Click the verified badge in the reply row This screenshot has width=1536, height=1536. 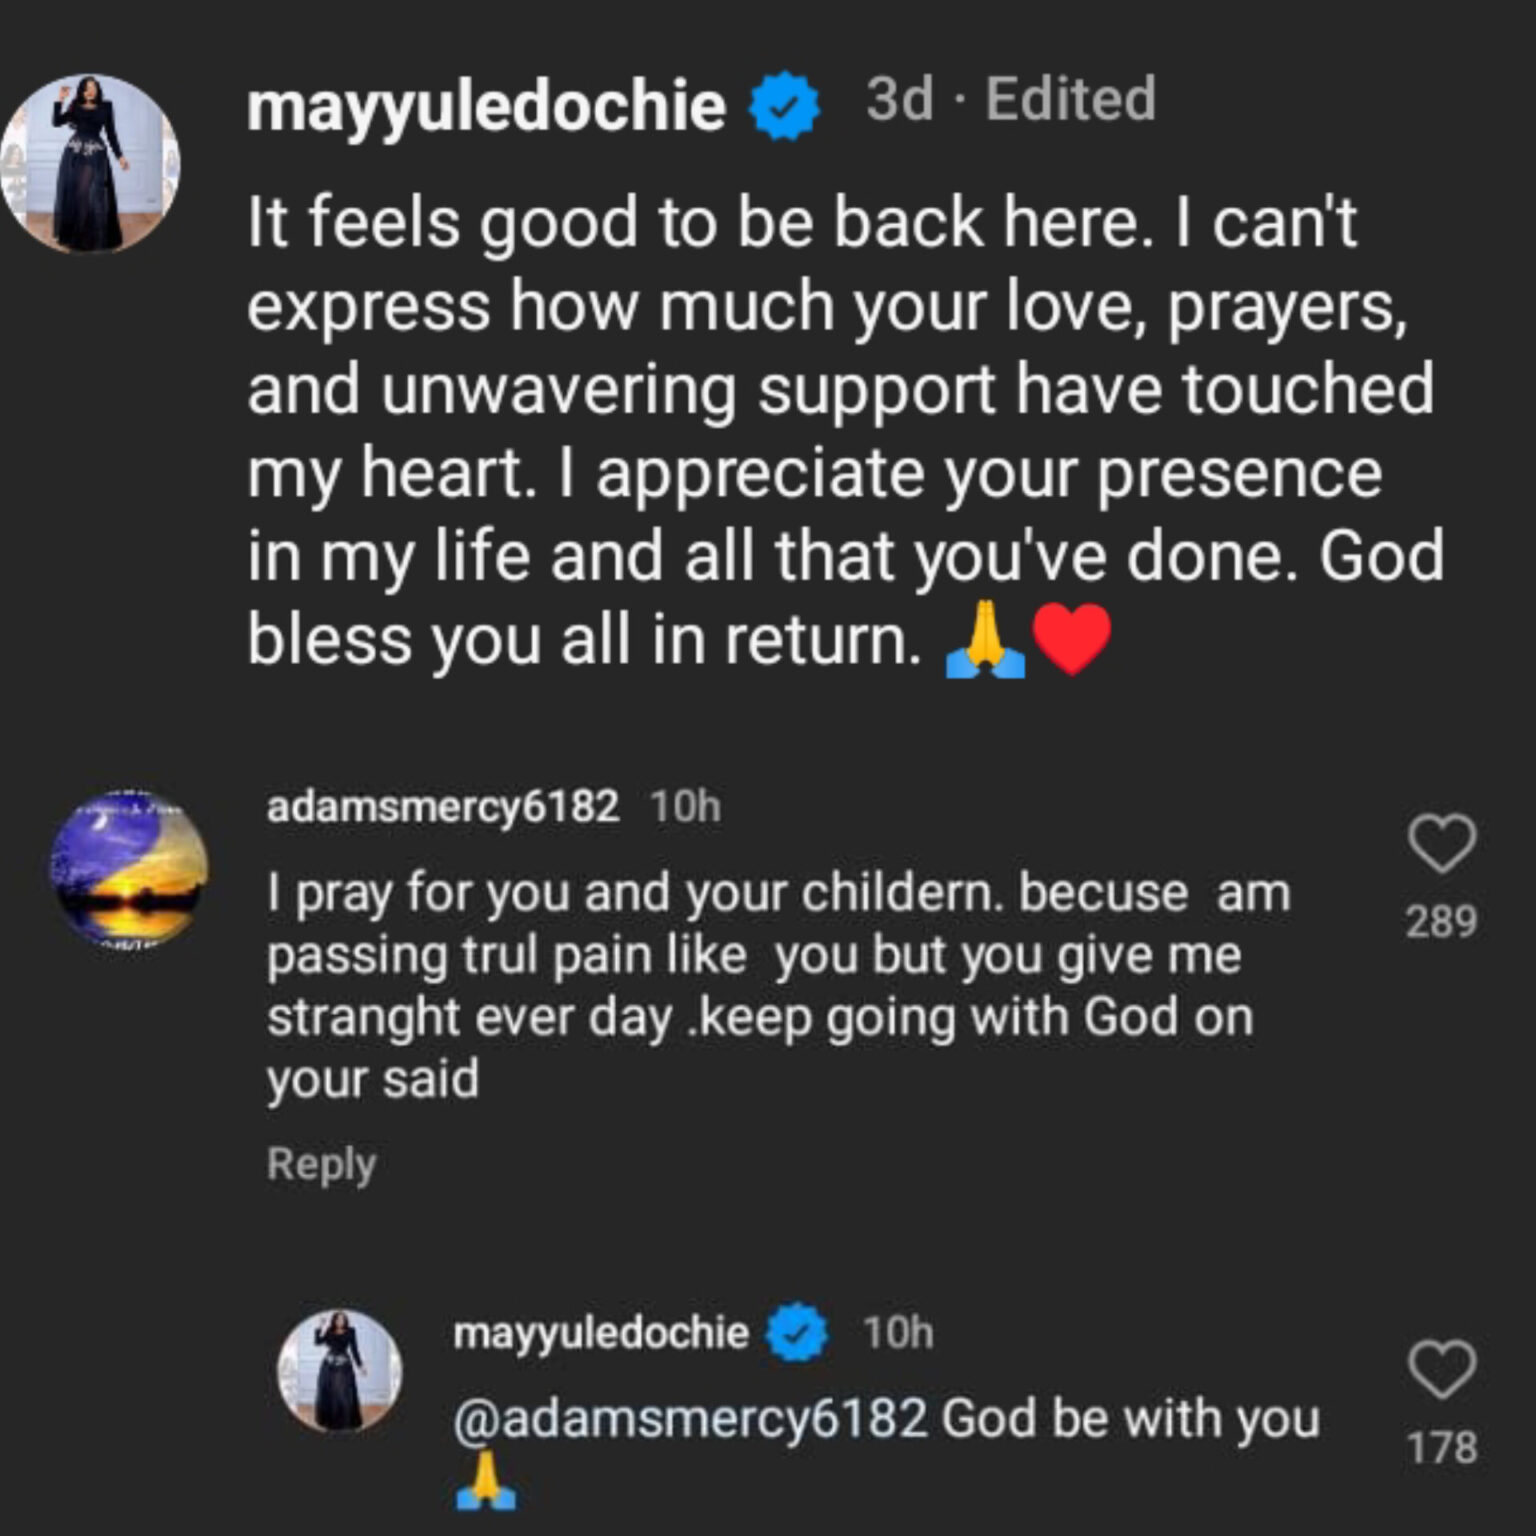tap(797, 1333)
